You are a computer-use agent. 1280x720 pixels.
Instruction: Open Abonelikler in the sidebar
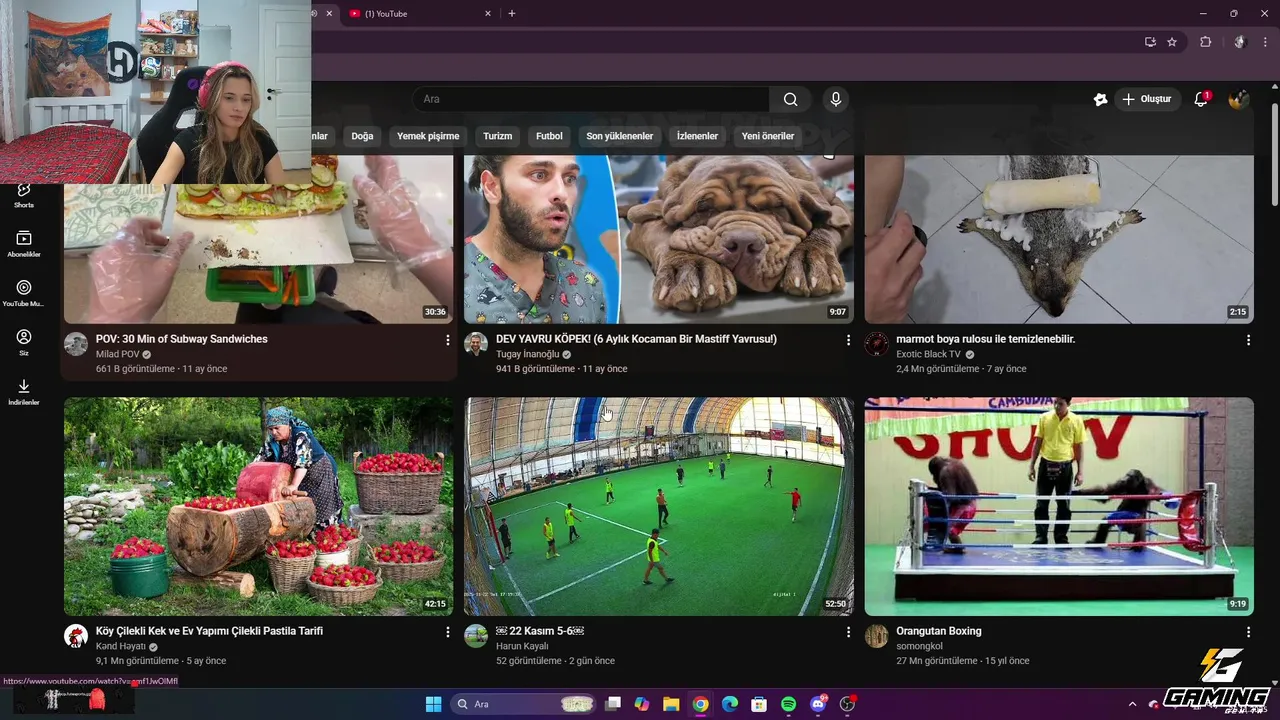tap(24, 244)
